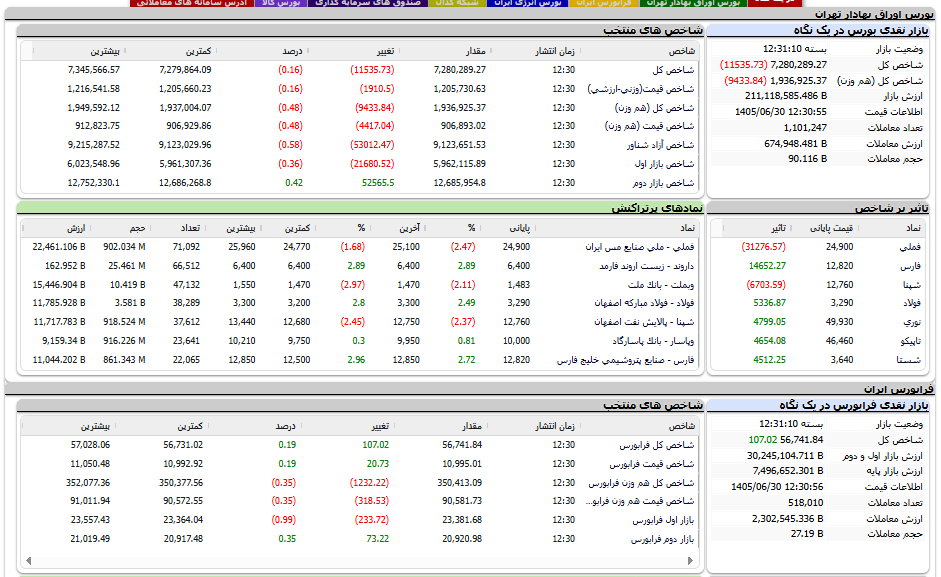The height and width of the screenshot is (577, 941).
Task: Open the بورس انرژی ایران blue tab
Action: (528, 3)
